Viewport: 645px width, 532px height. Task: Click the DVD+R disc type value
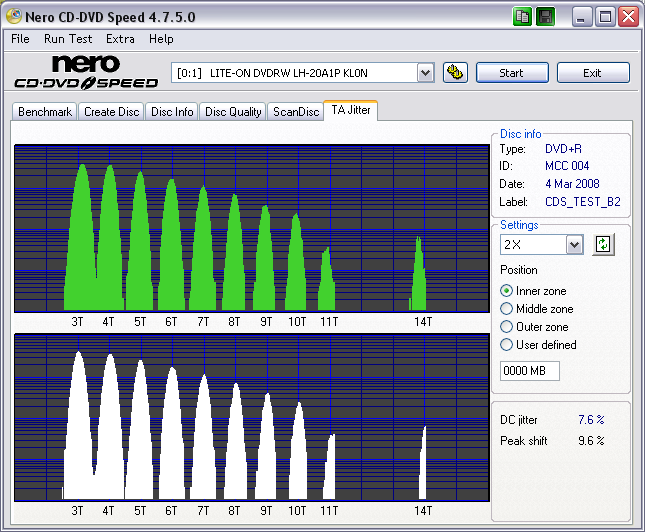point(563,149)
